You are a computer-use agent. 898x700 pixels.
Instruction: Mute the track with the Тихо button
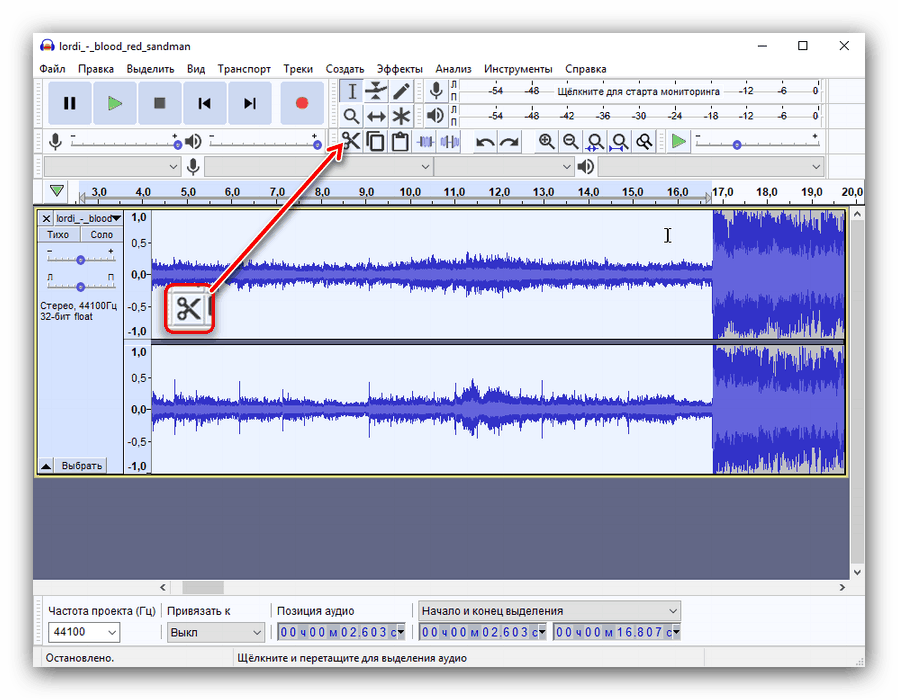point(58,233)
